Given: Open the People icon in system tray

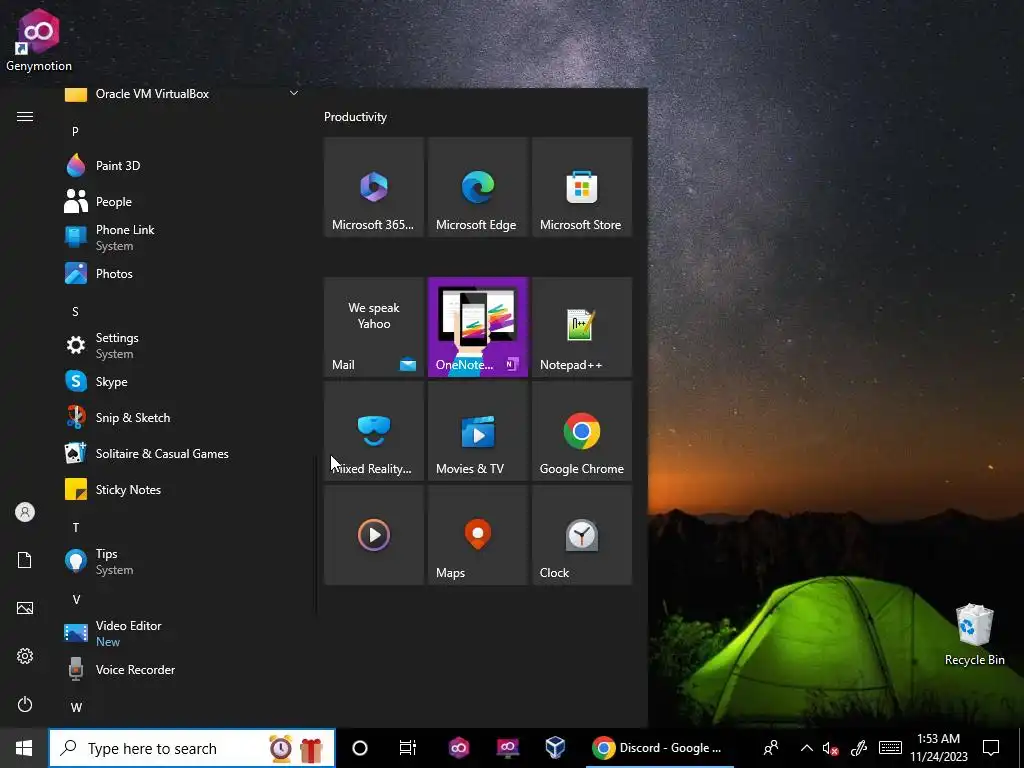Looking at the screenshot, I should [771, 748].
